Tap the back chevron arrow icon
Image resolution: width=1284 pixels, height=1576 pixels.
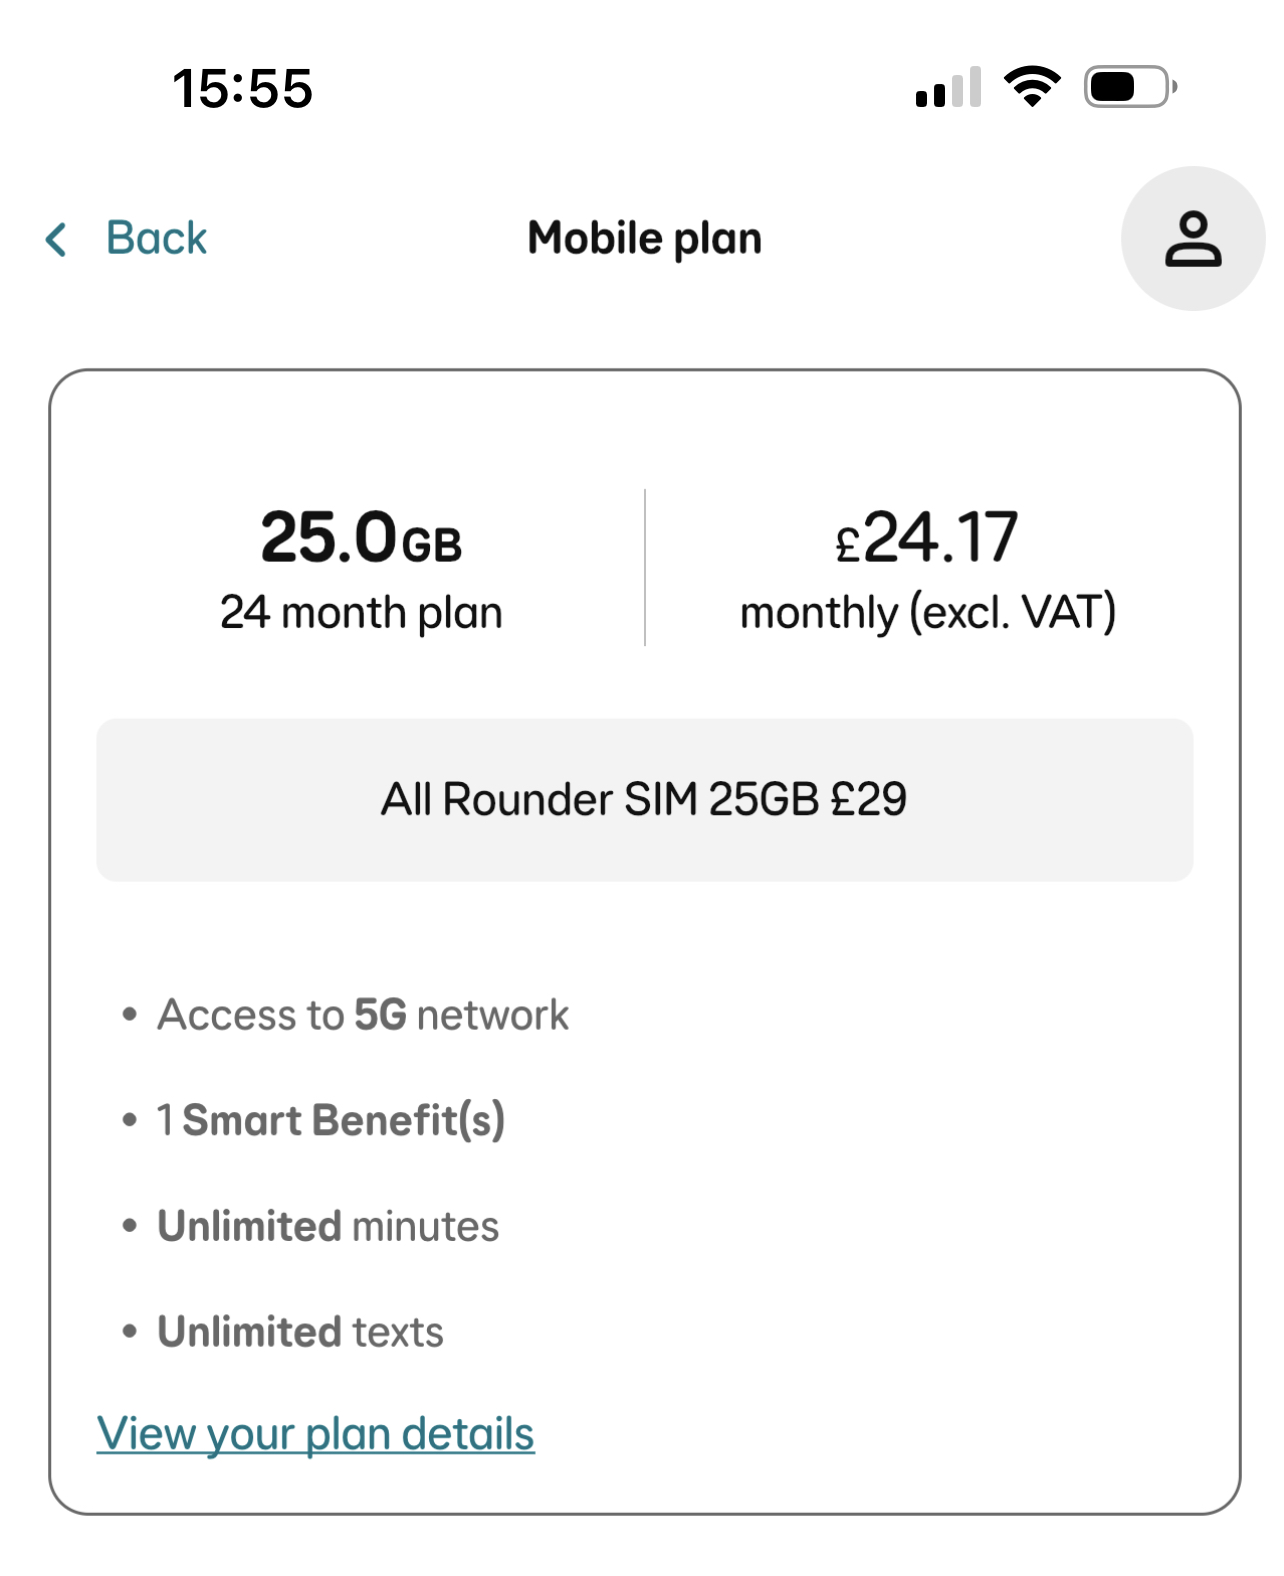tap(57, 239)
